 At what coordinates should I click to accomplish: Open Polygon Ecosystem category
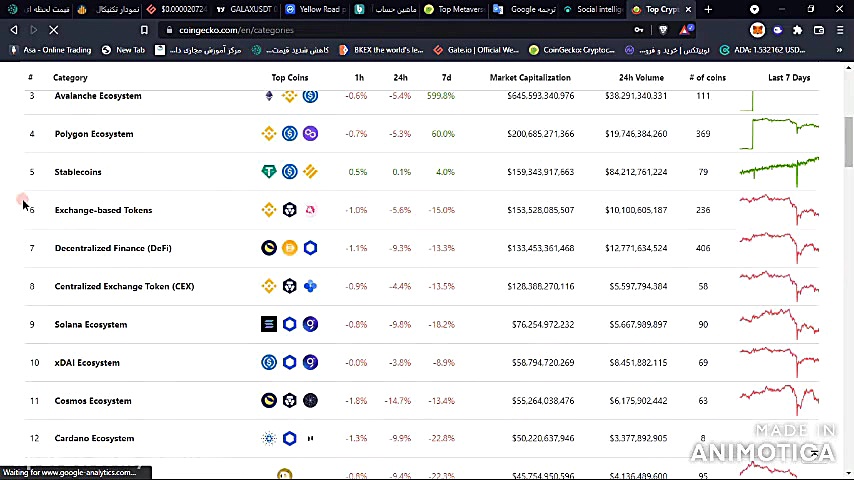[x=94, y=133]
